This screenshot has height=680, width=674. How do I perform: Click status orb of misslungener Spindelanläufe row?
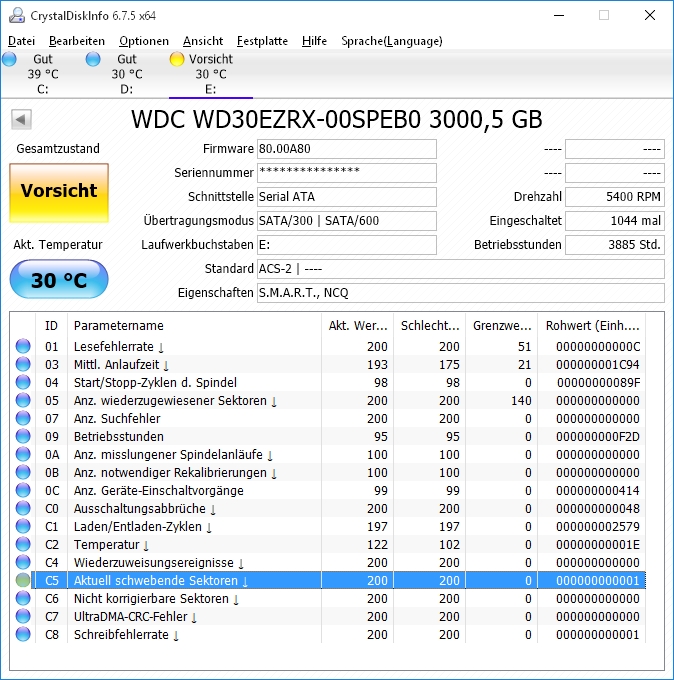click(x=23, y=454)
